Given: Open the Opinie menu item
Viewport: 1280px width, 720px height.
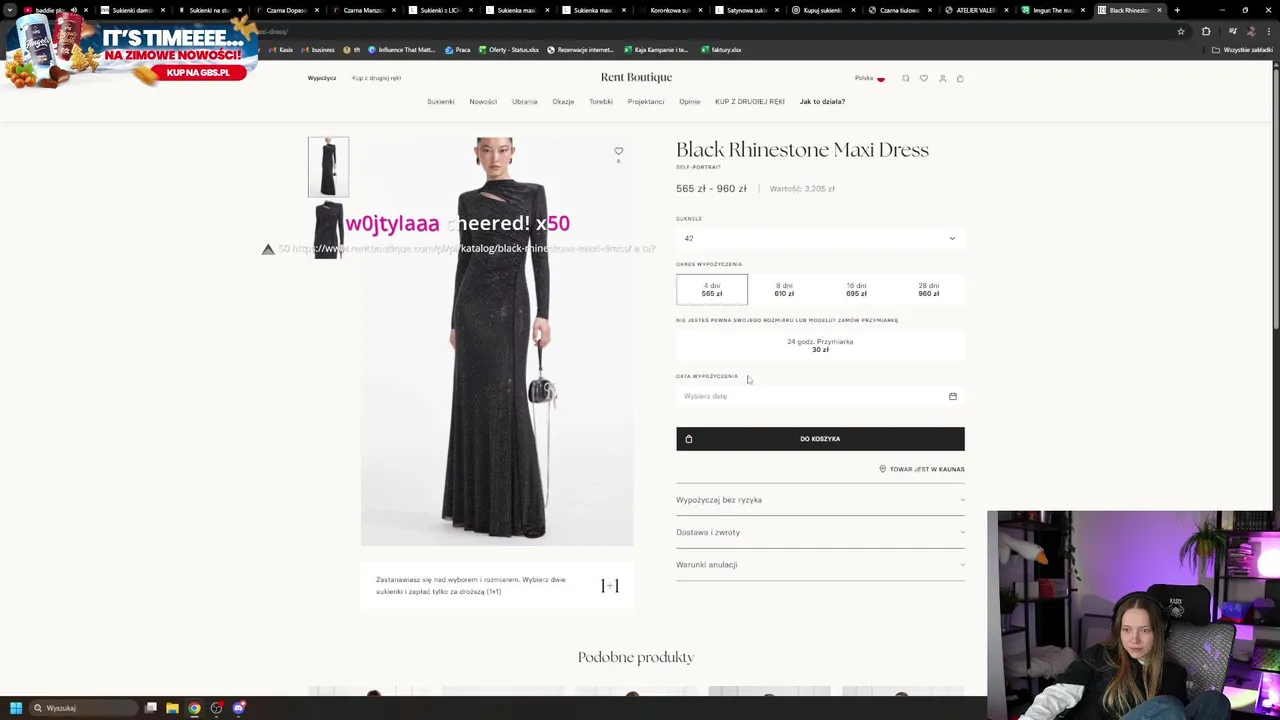Looking at the screenshot, I should [x=689, y=101].
